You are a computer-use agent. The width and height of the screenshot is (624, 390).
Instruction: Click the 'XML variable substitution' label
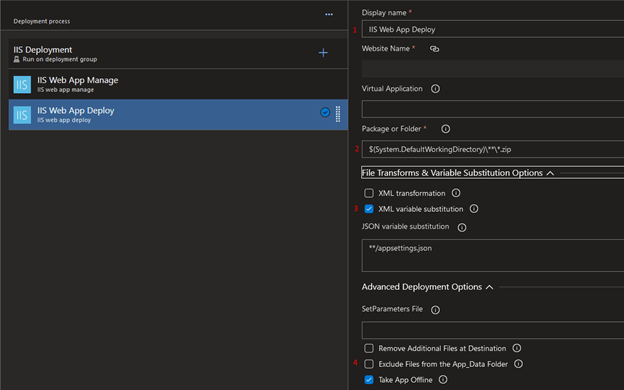pos(421,209)
